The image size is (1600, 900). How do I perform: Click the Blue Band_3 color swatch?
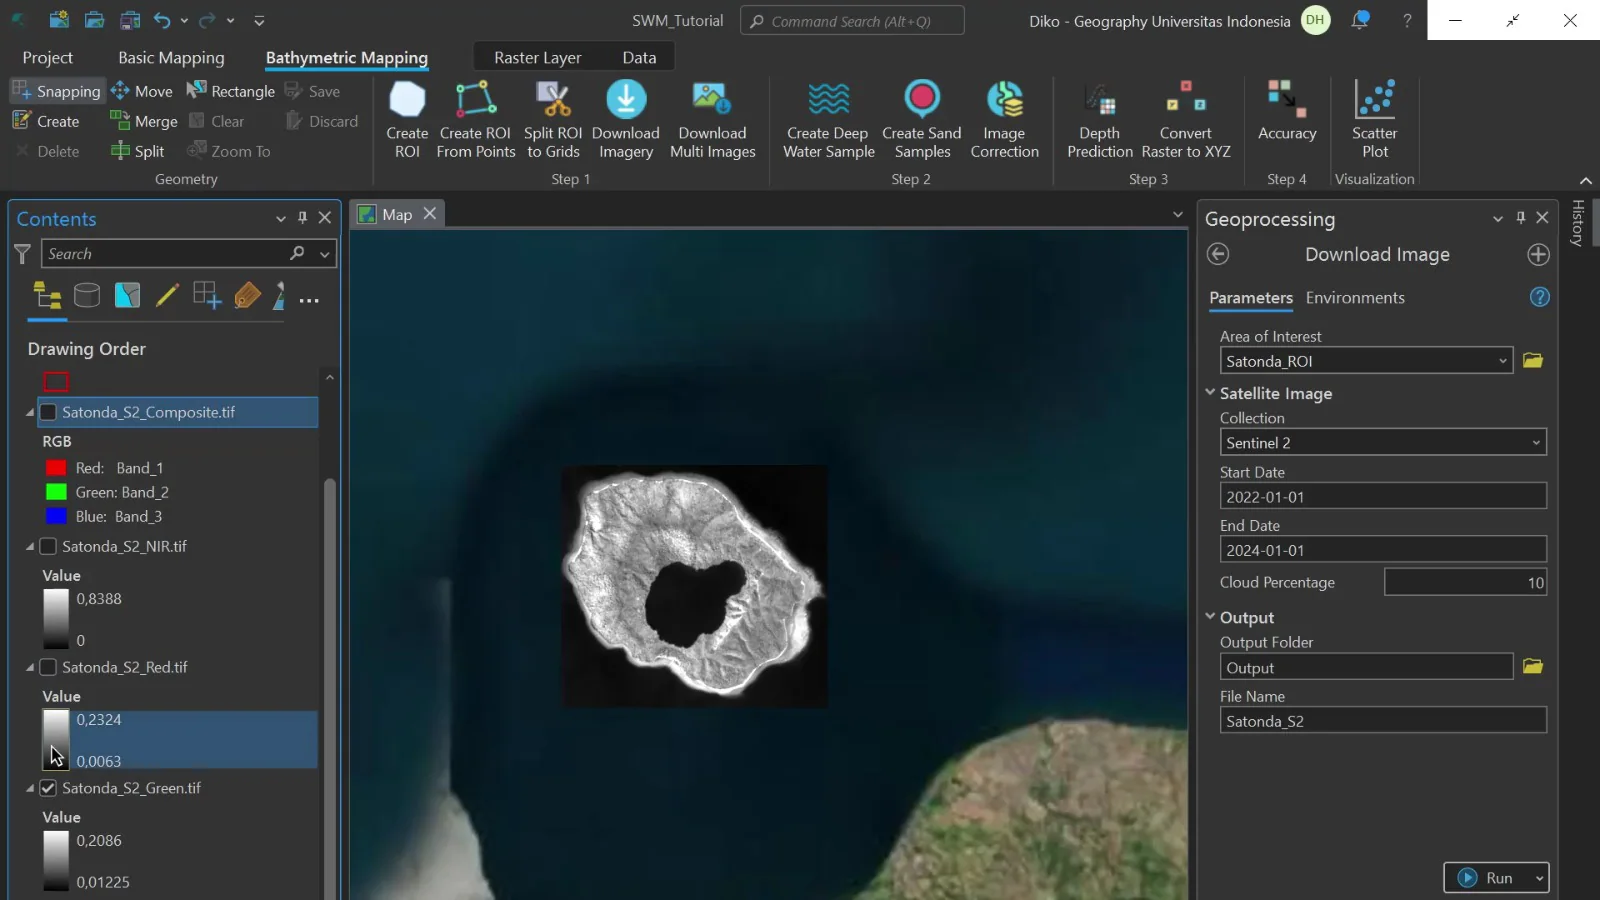56,516
